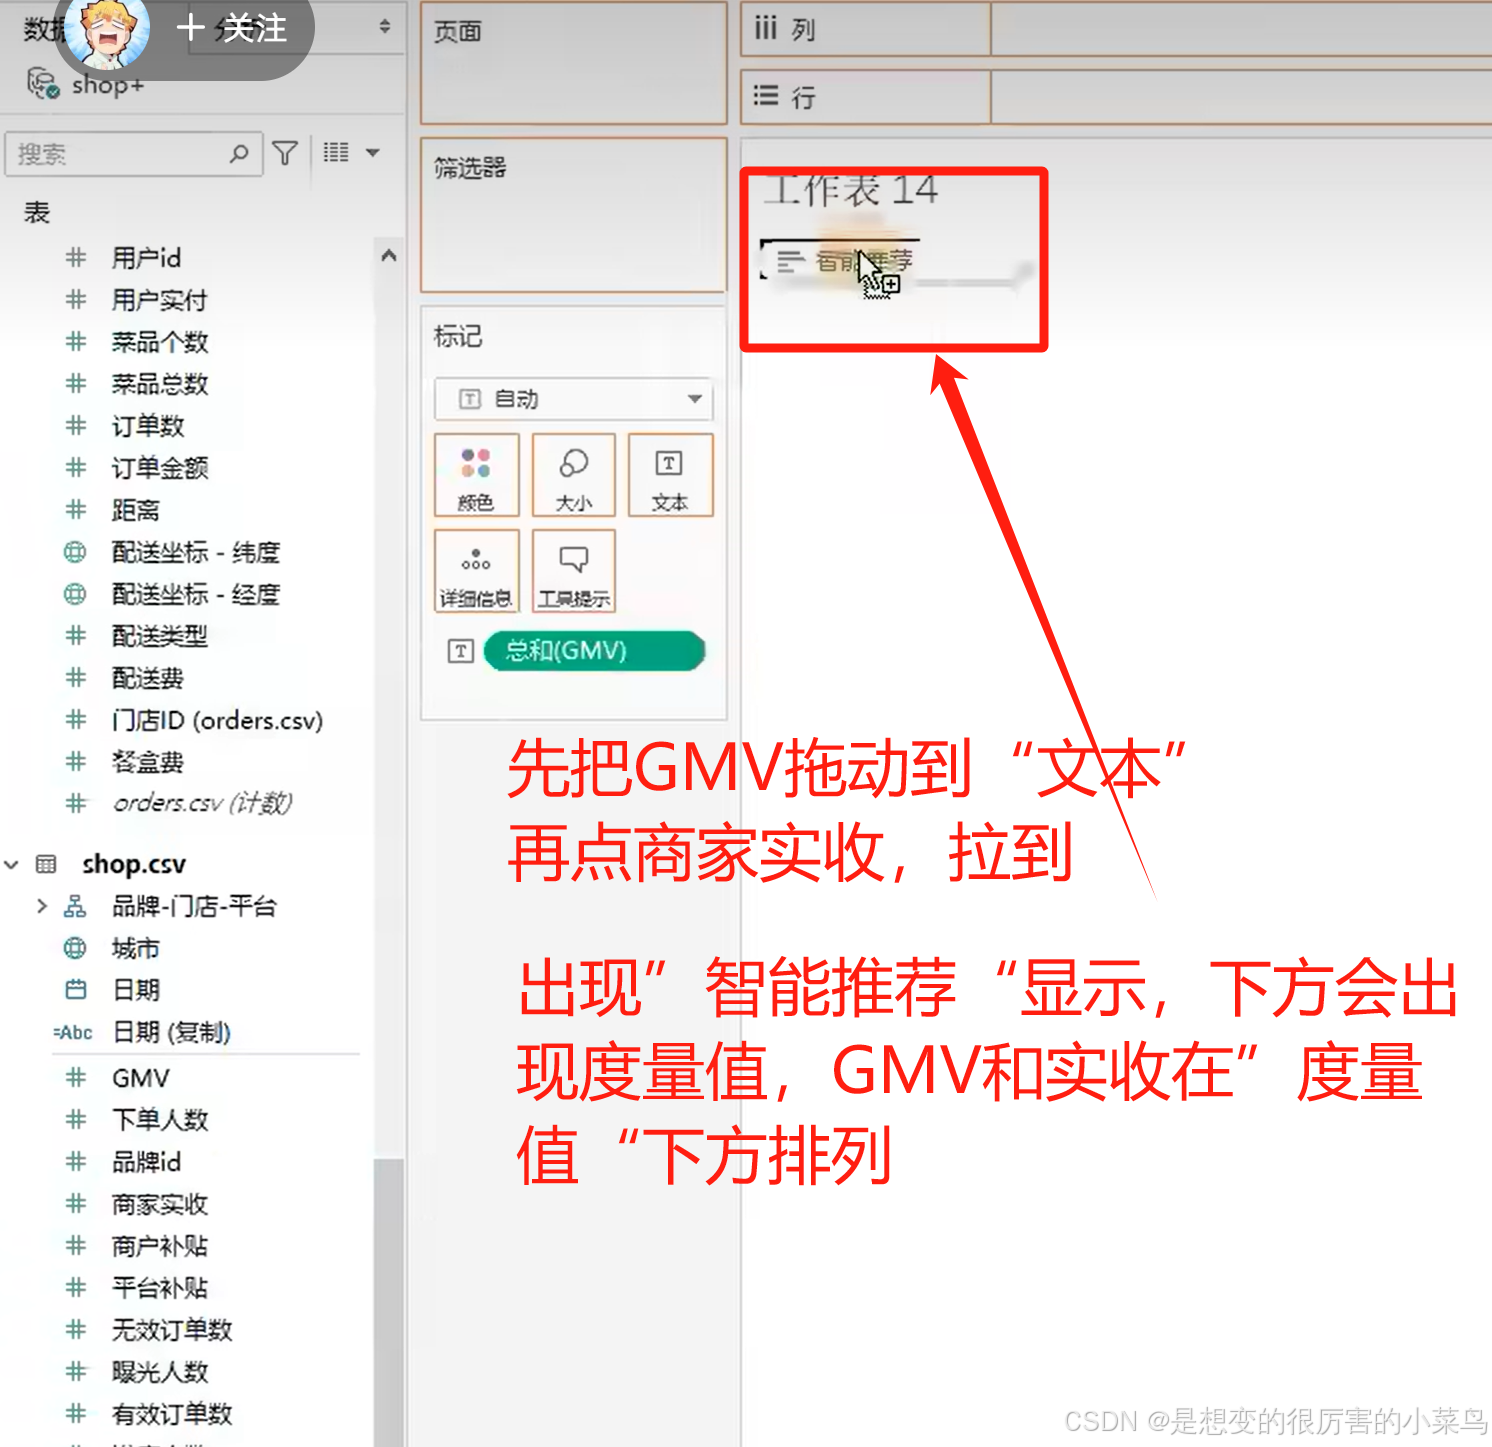Click the list view icon
The image size is (1492, 1447).
[x=336, y=152]
